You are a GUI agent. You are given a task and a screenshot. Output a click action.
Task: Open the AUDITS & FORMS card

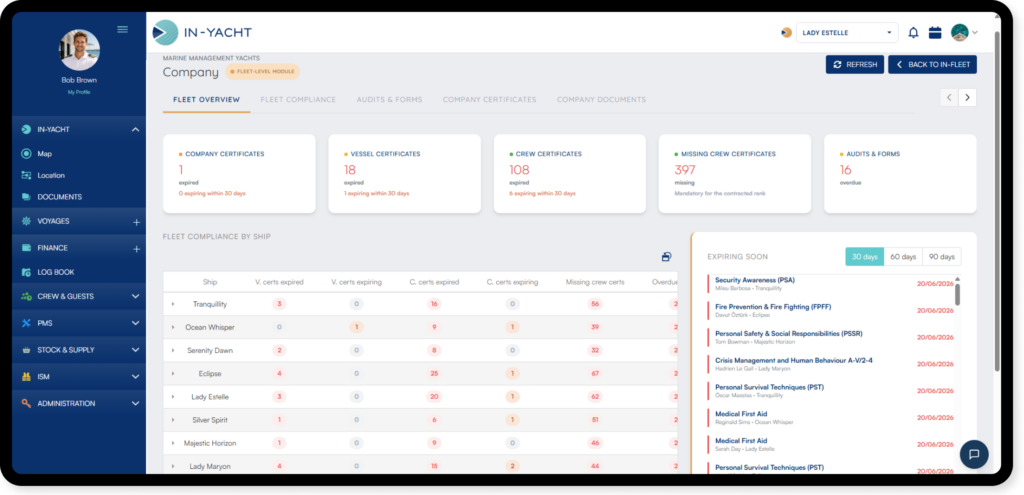click(900, 174)
